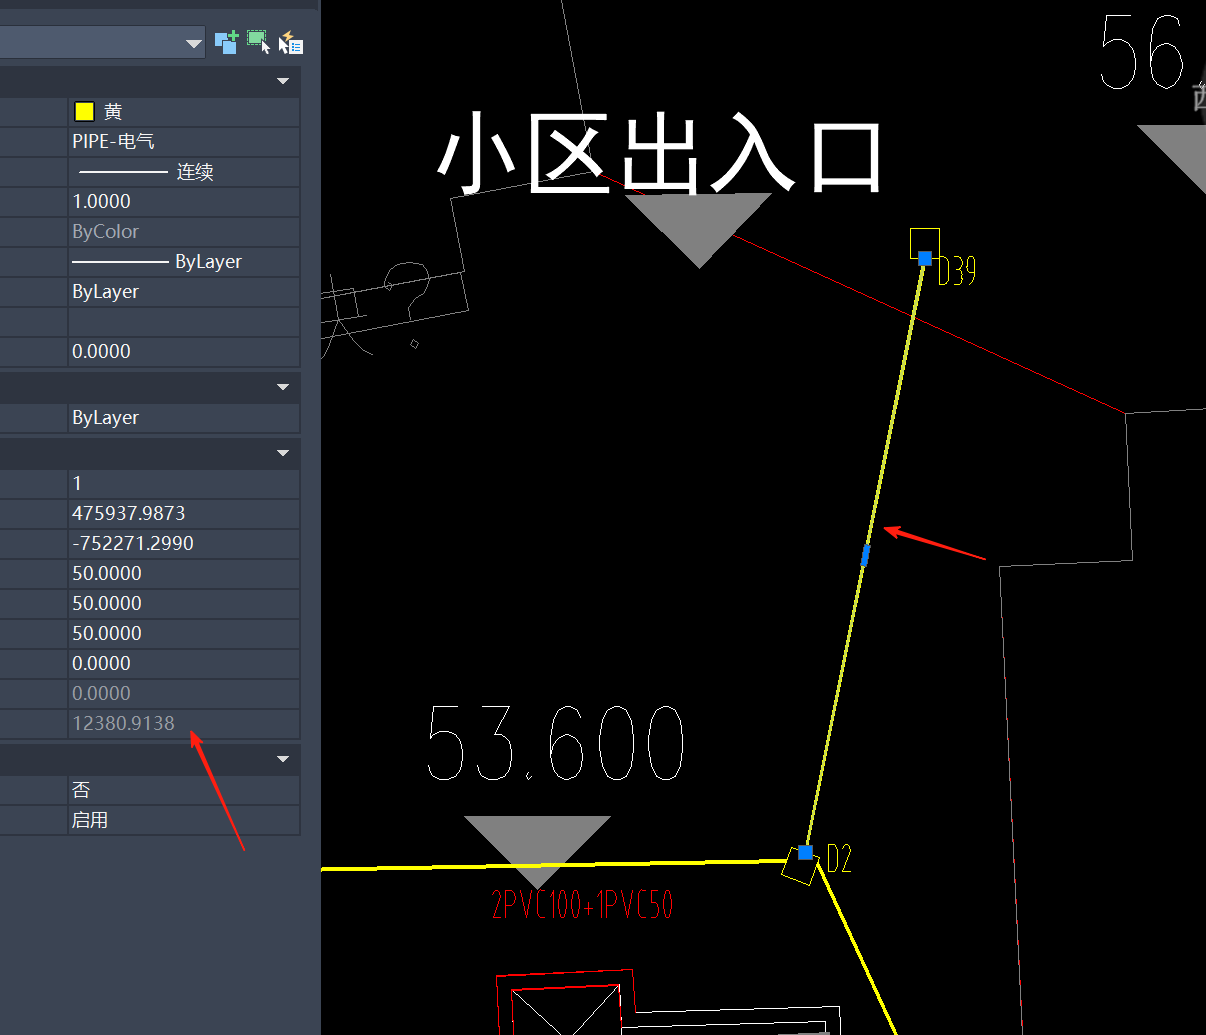Viewport: 1206px width, 1035px height.
Task: Click the Select Objects icon
Action: click(259, 42)
